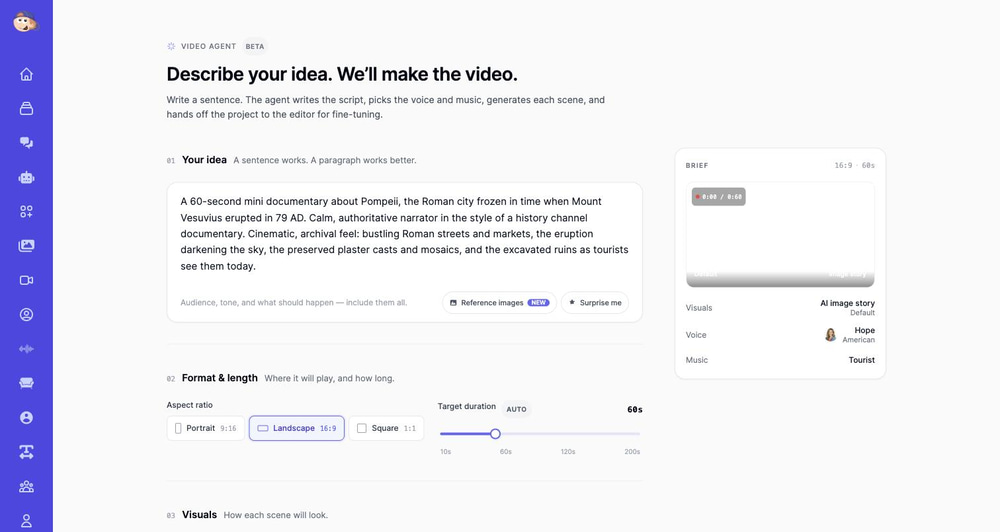This screenshot has width=1000, height=532.
Task: Click the team group sidebar icon
Action: point(26,487)
